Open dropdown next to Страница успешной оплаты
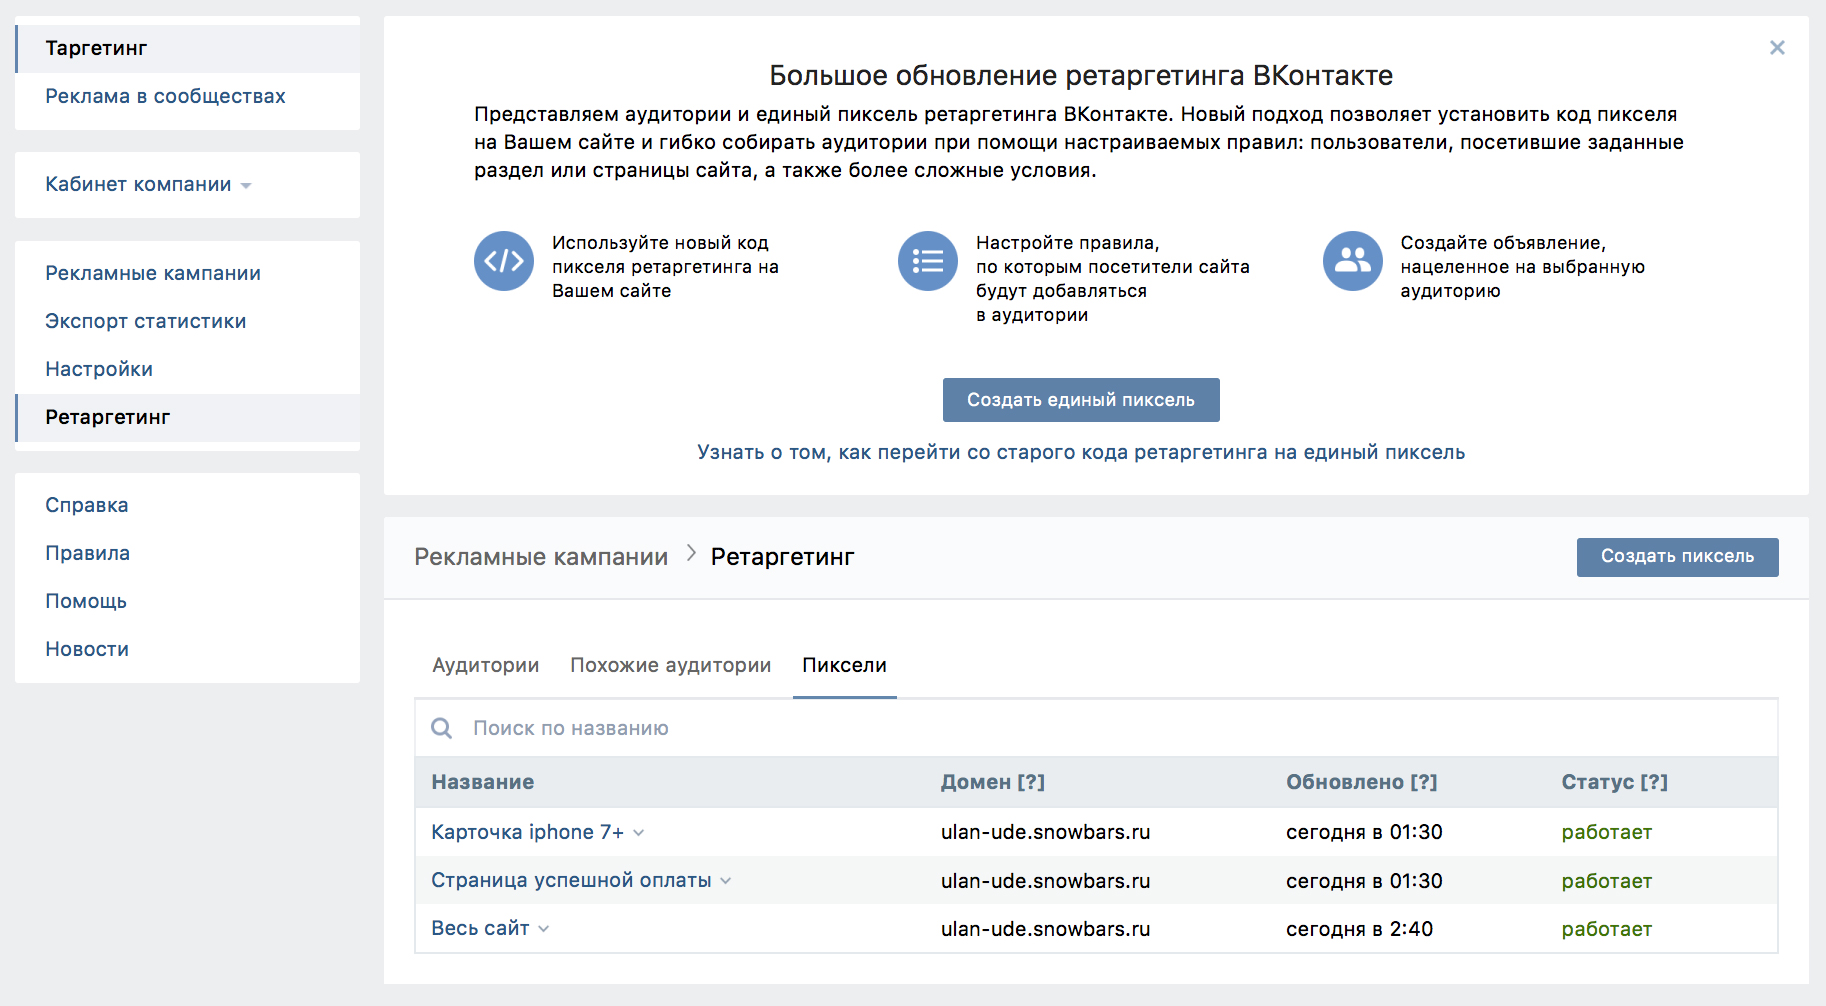The image size is (1826, 1006). [726, 881]
